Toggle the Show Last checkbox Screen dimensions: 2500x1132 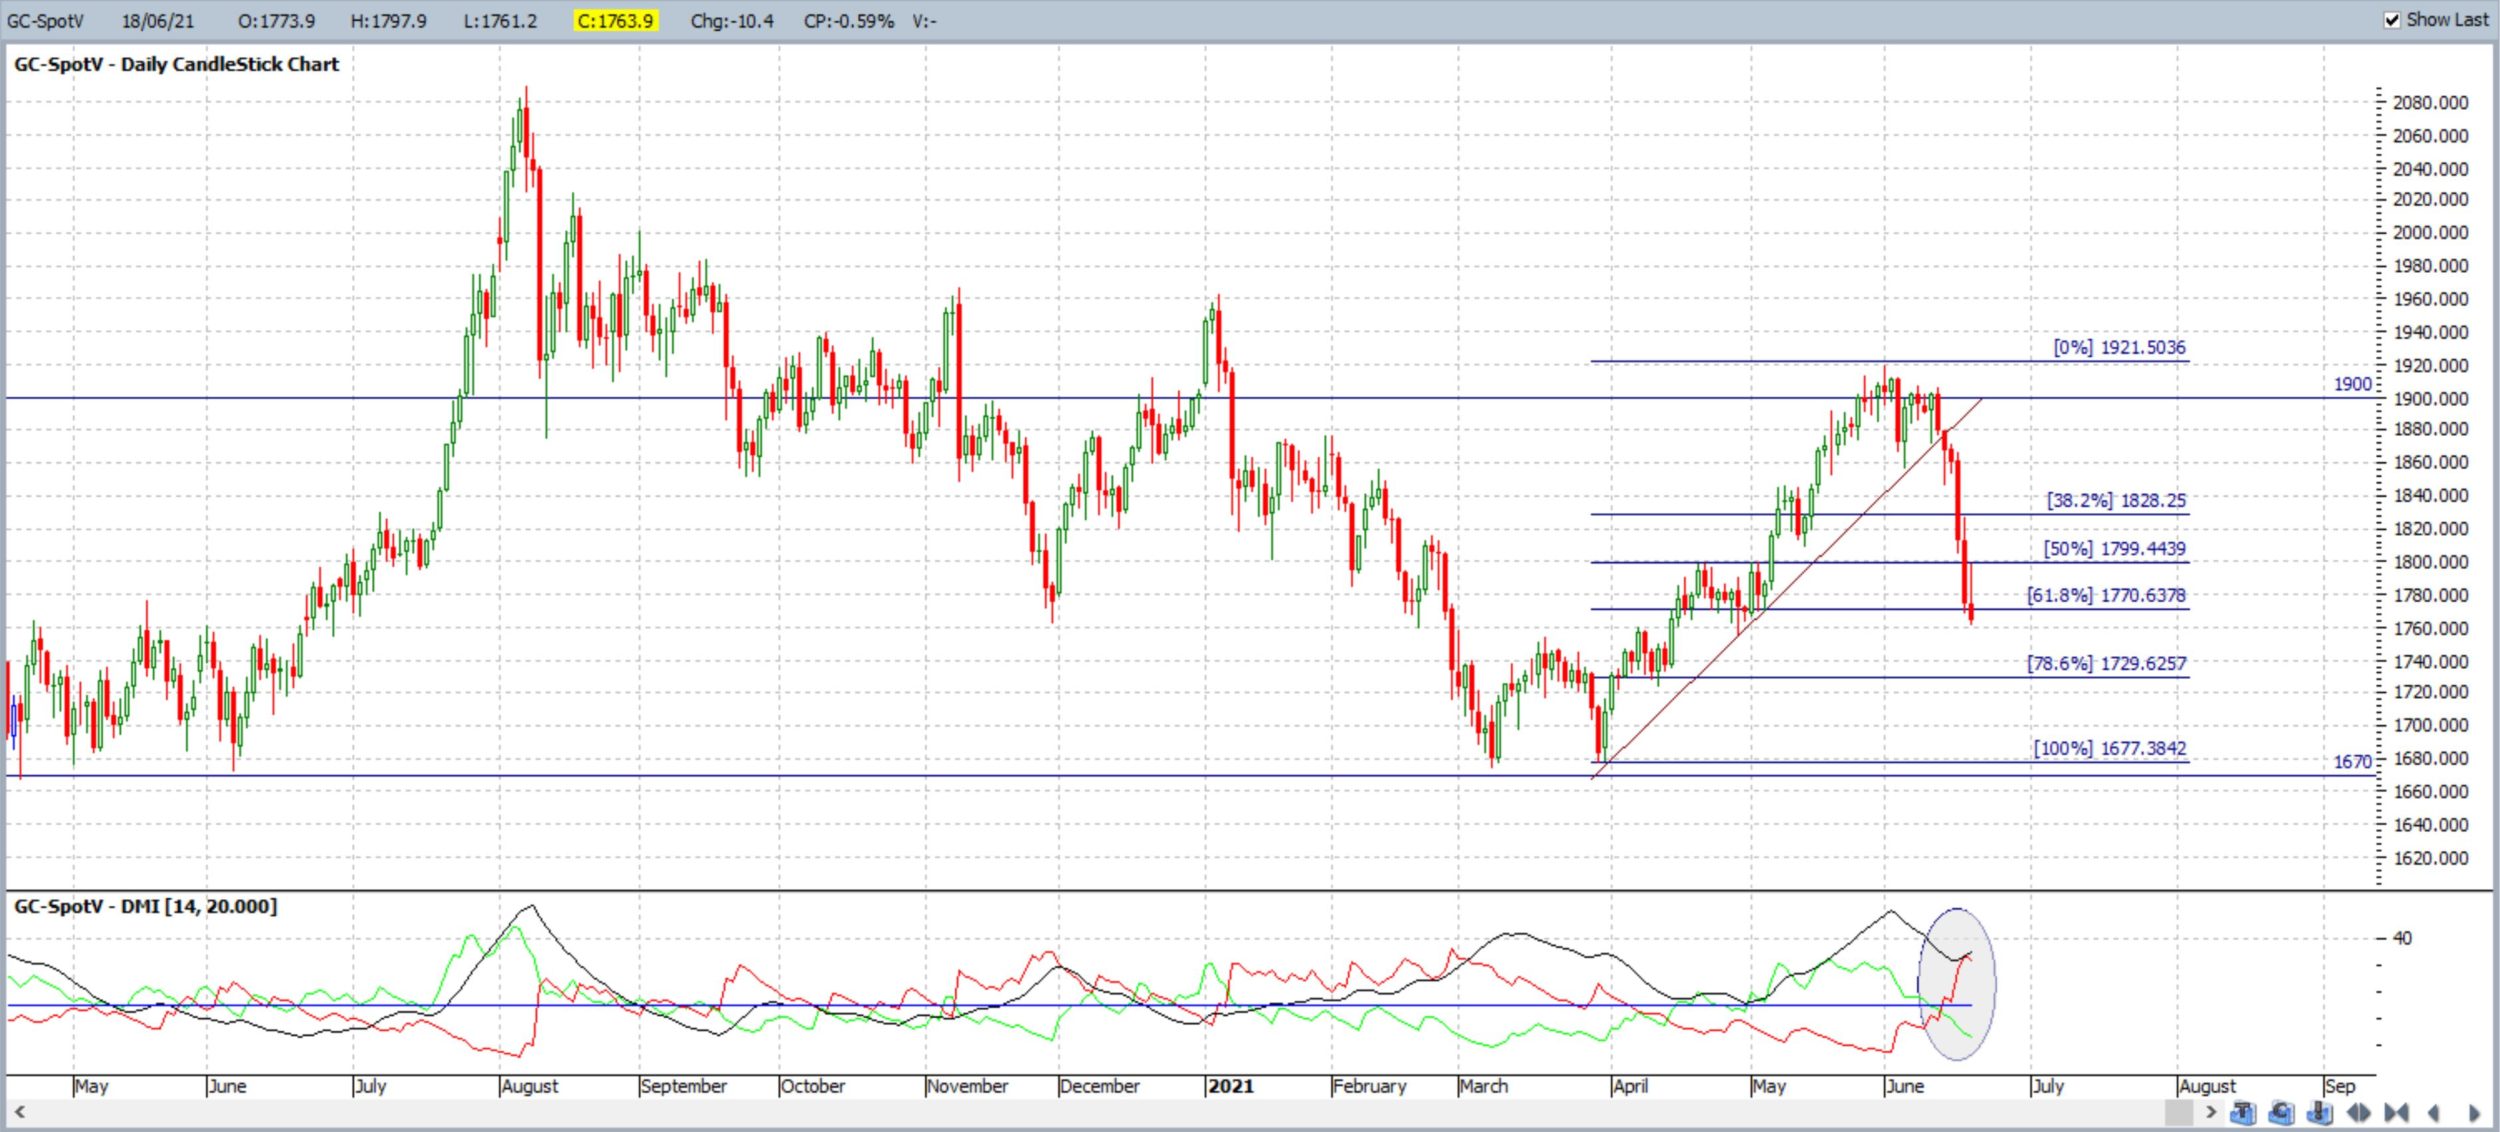pyautogui.click(x=2392, y=20)
